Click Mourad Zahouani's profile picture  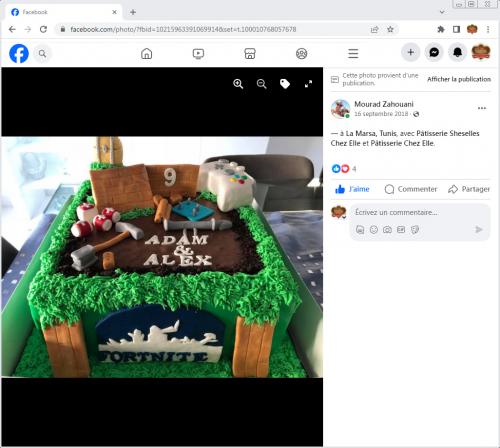(x=340, y=109)
